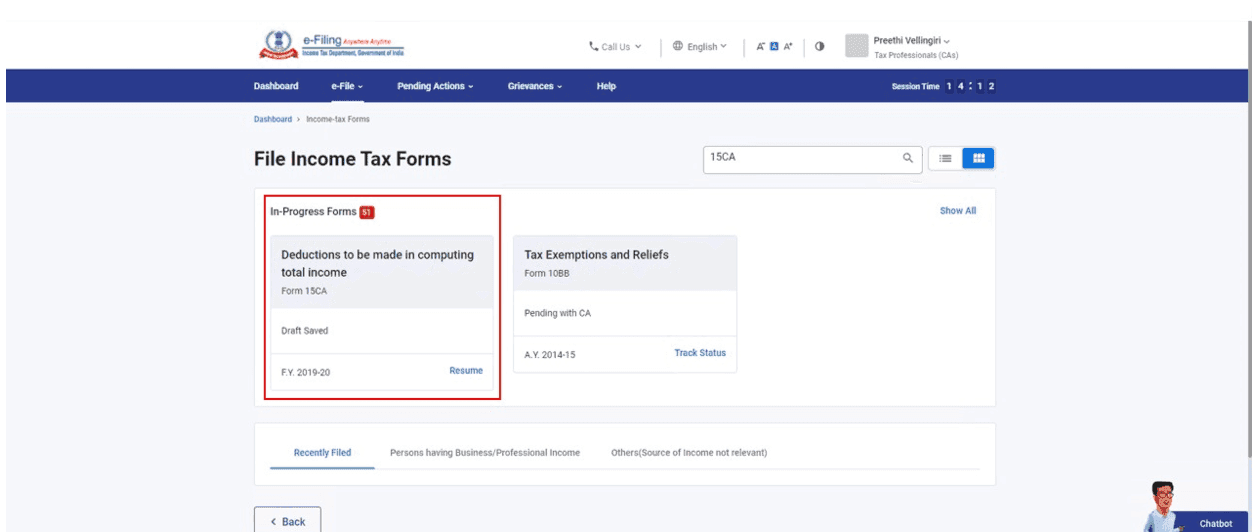Open the e-File menu
Image resolution: width=1252 pixels, height=532 pixels.
pos(347,86)
